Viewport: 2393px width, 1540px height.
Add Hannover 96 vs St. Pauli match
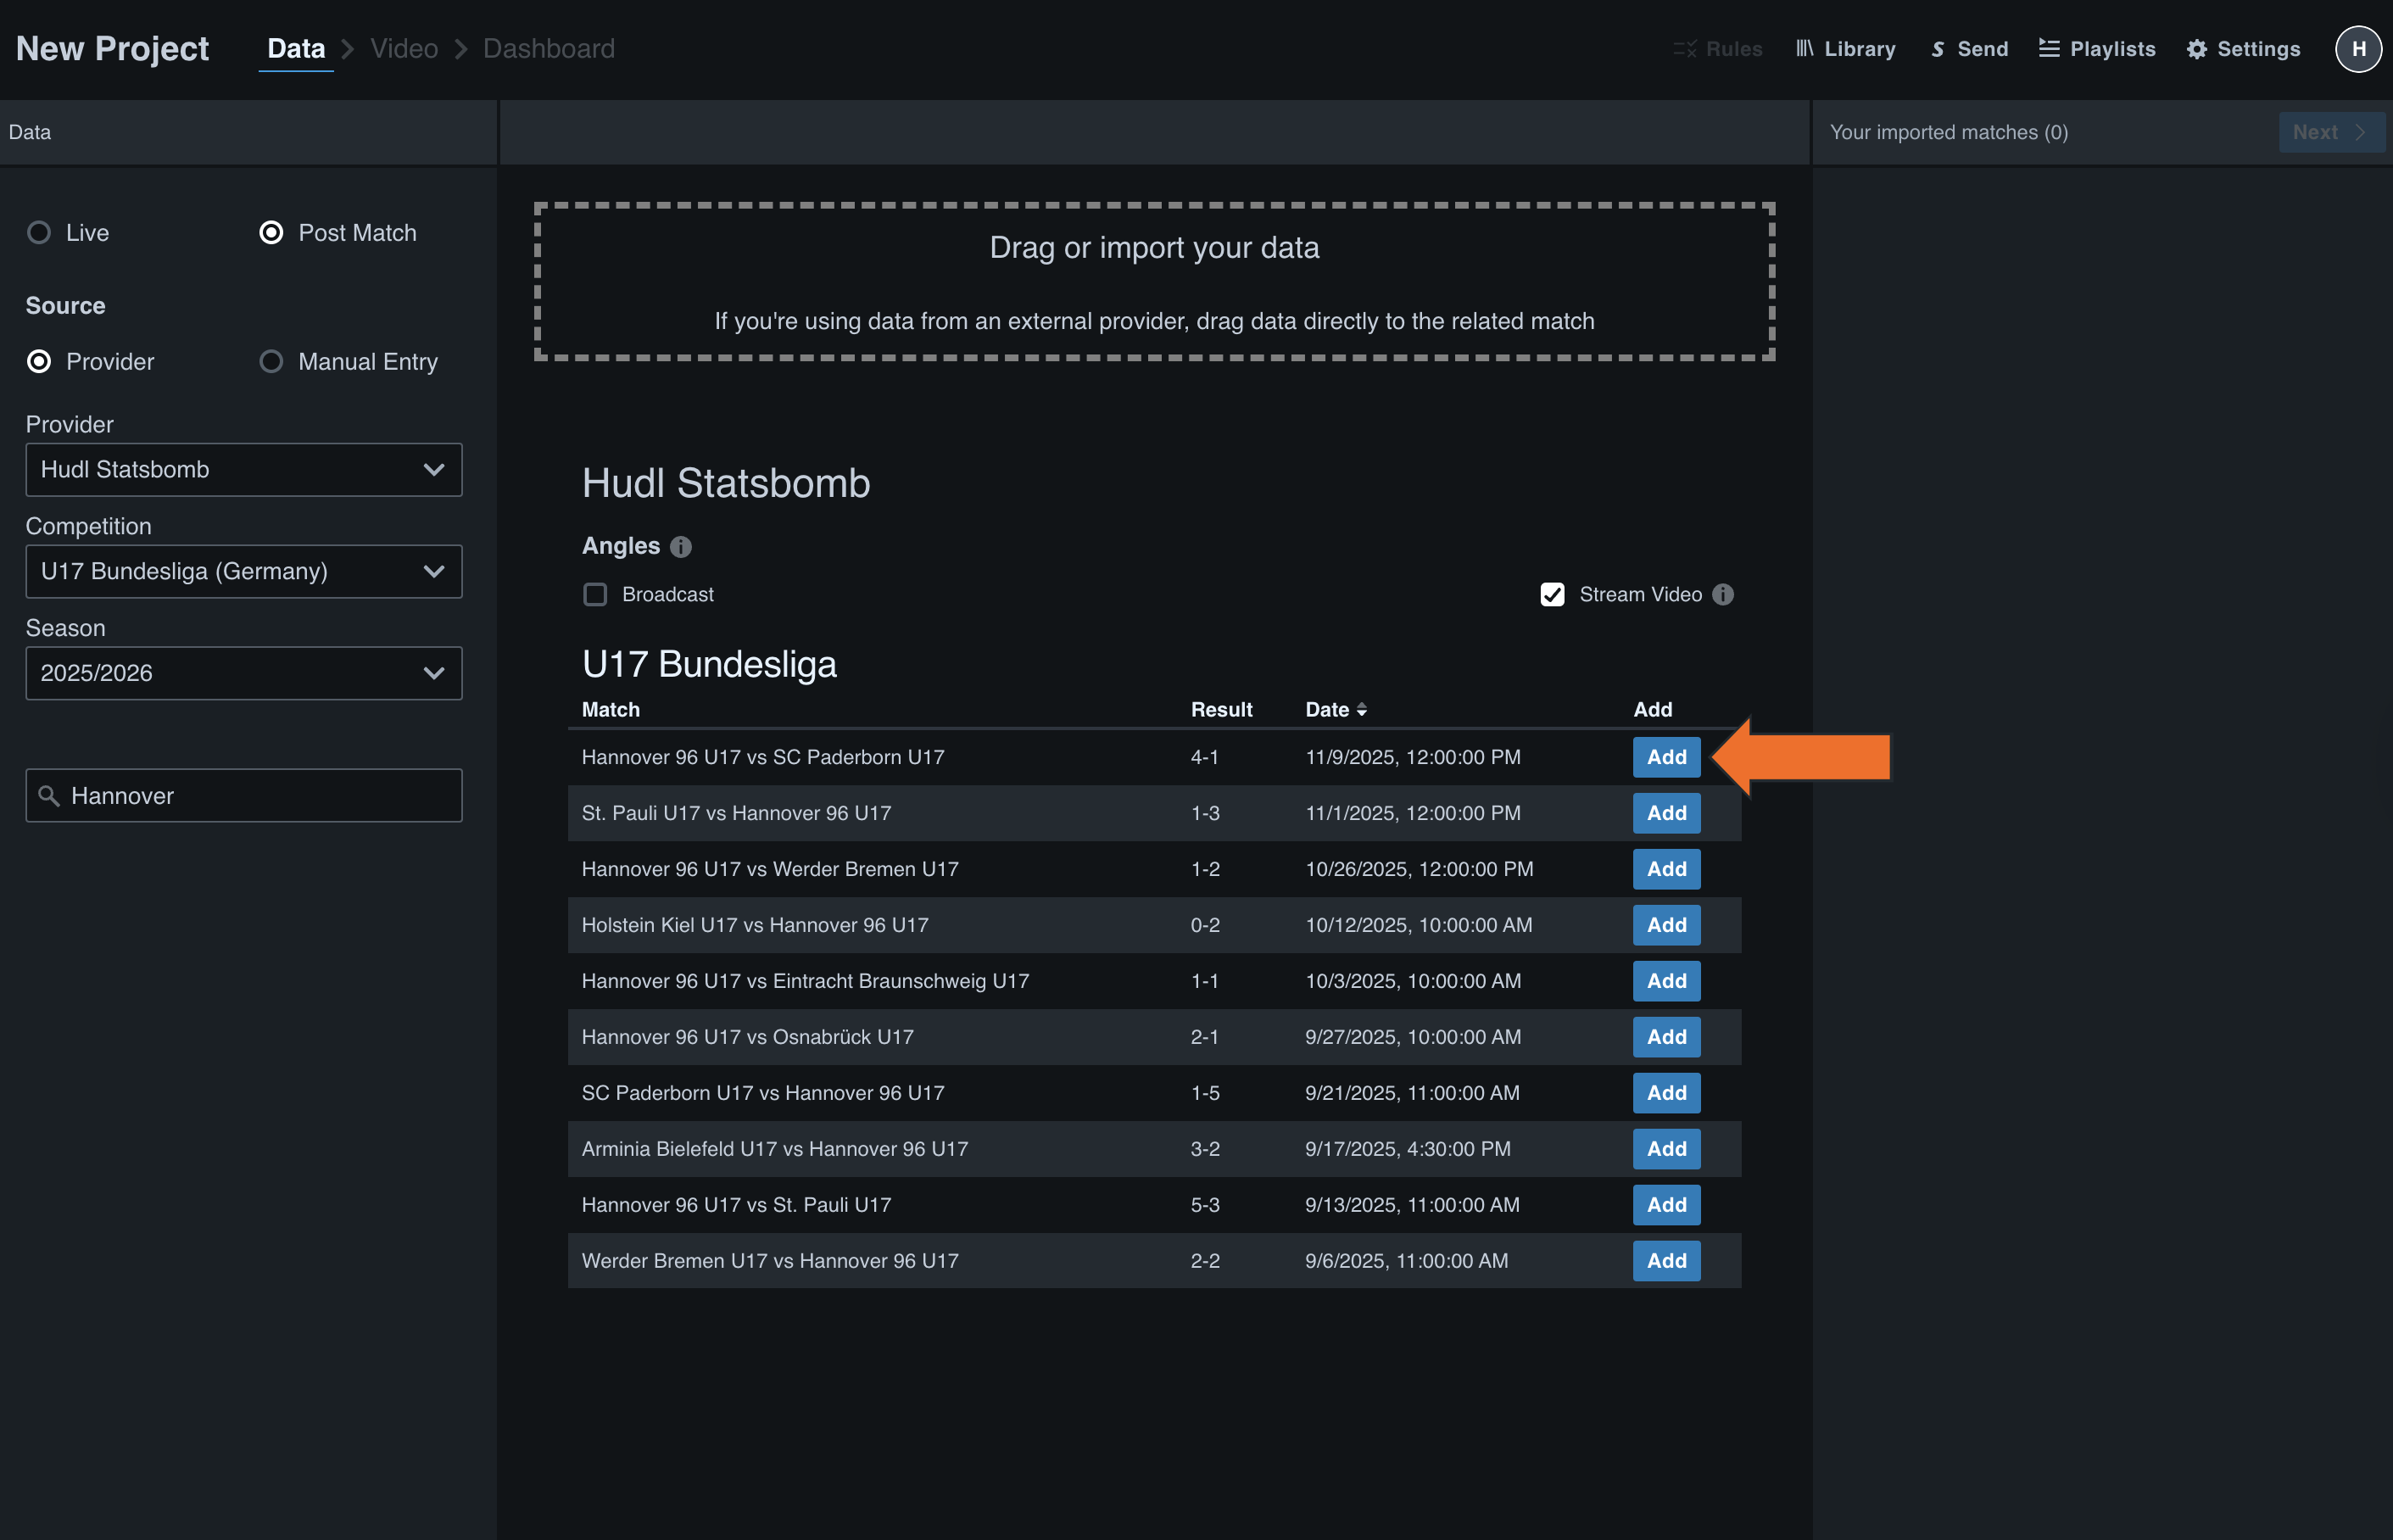(x=1666, y=1206)
